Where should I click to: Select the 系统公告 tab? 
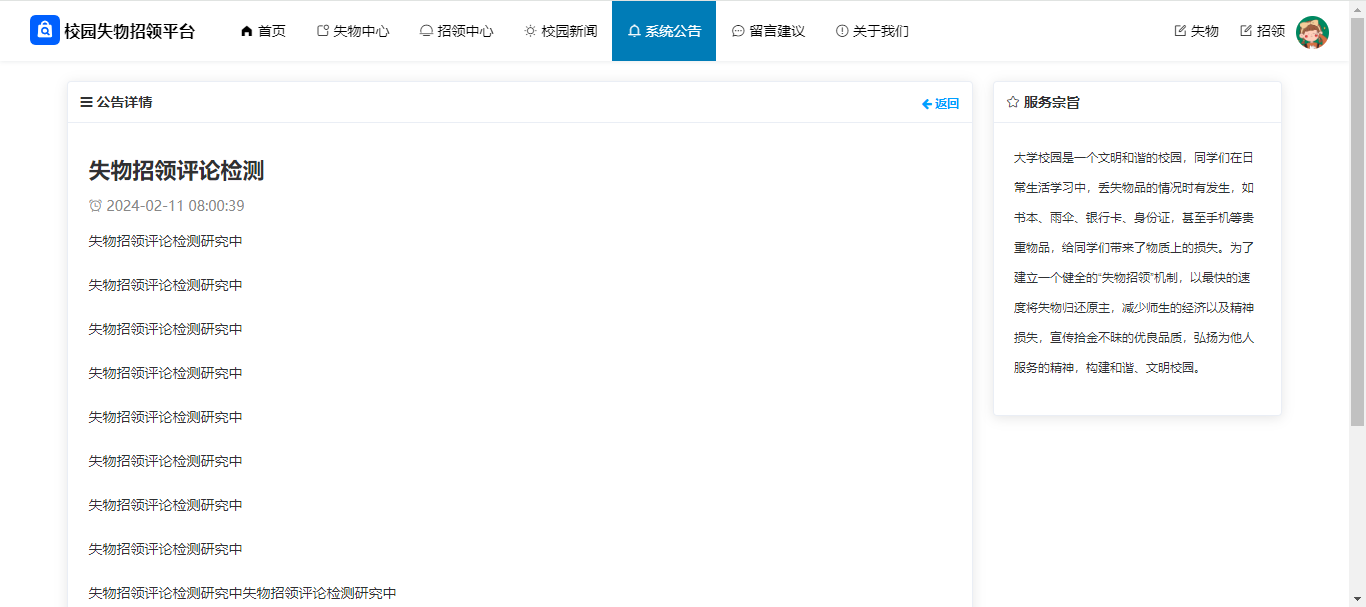664,31
